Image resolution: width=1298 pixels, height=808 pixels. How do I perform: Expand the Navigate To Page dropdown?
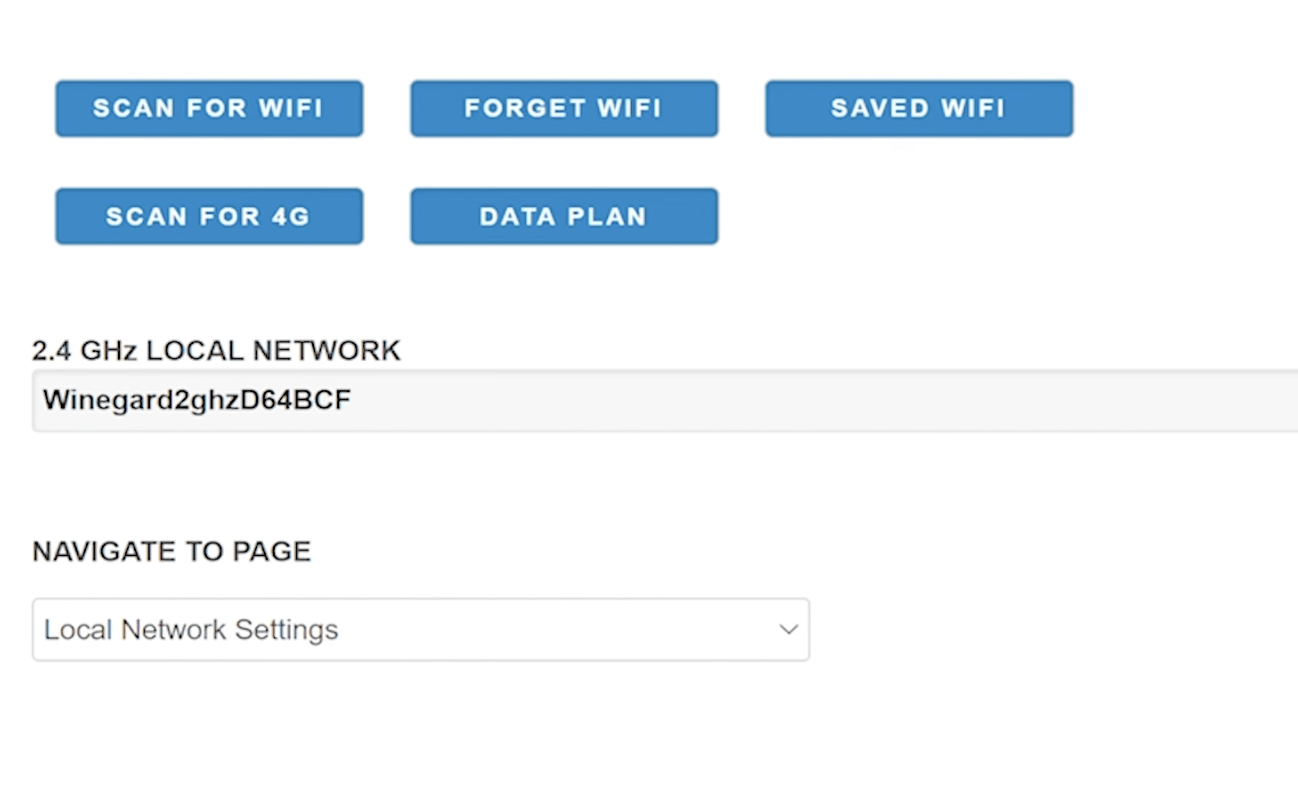[420, 630]
